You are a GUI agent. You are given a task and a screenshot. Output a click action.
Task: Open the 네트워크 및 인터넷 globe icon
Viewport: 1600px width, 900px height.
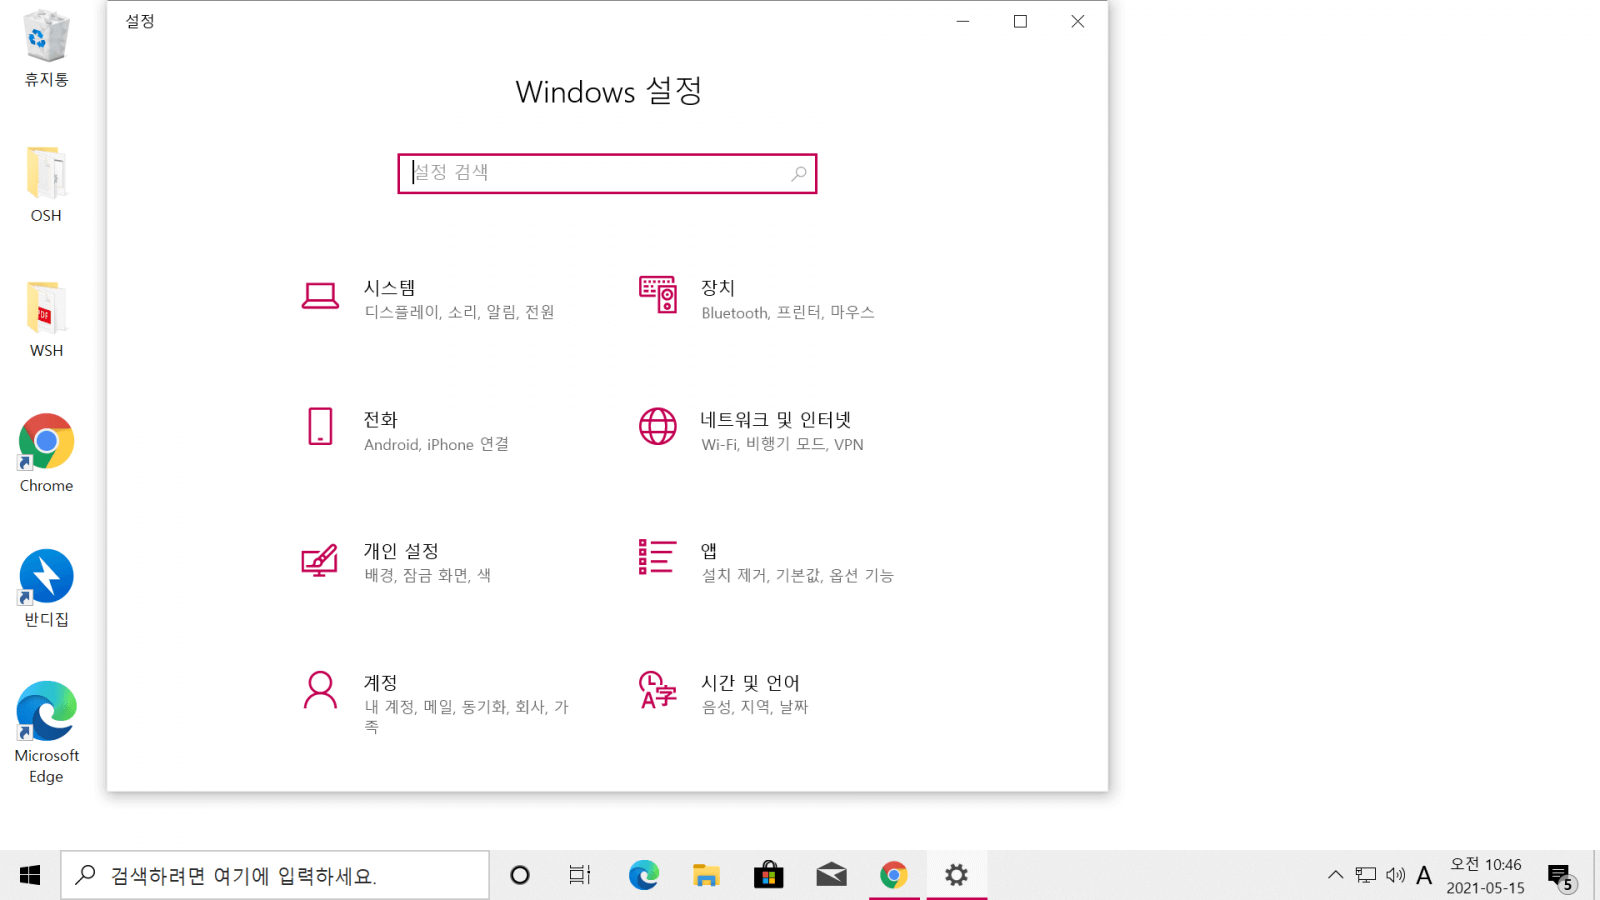click(x=658, y=426)
